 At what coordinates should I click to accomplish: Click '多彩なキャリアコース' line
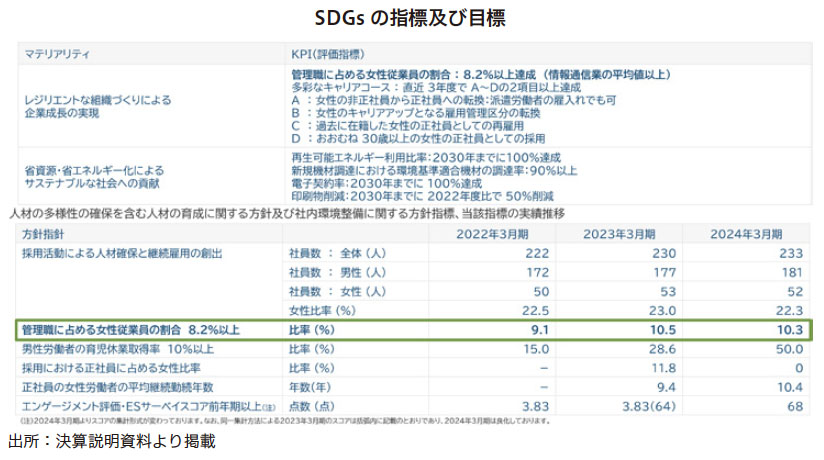pos(436,87)
